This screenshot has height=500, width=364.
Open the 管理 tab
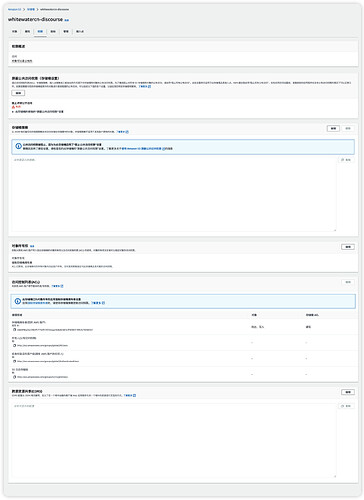coord(66,31)
